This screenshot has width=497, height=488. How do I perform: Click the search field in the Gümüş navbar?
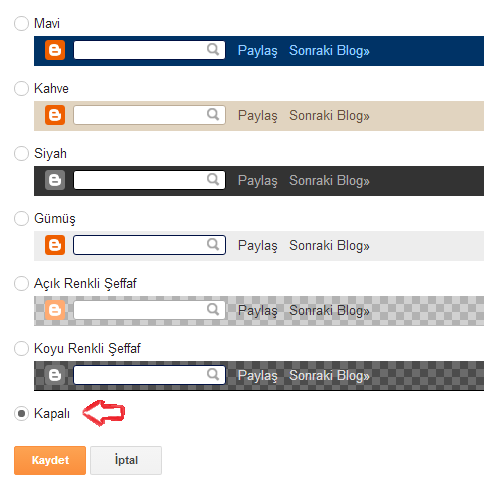tap(149, 245)
